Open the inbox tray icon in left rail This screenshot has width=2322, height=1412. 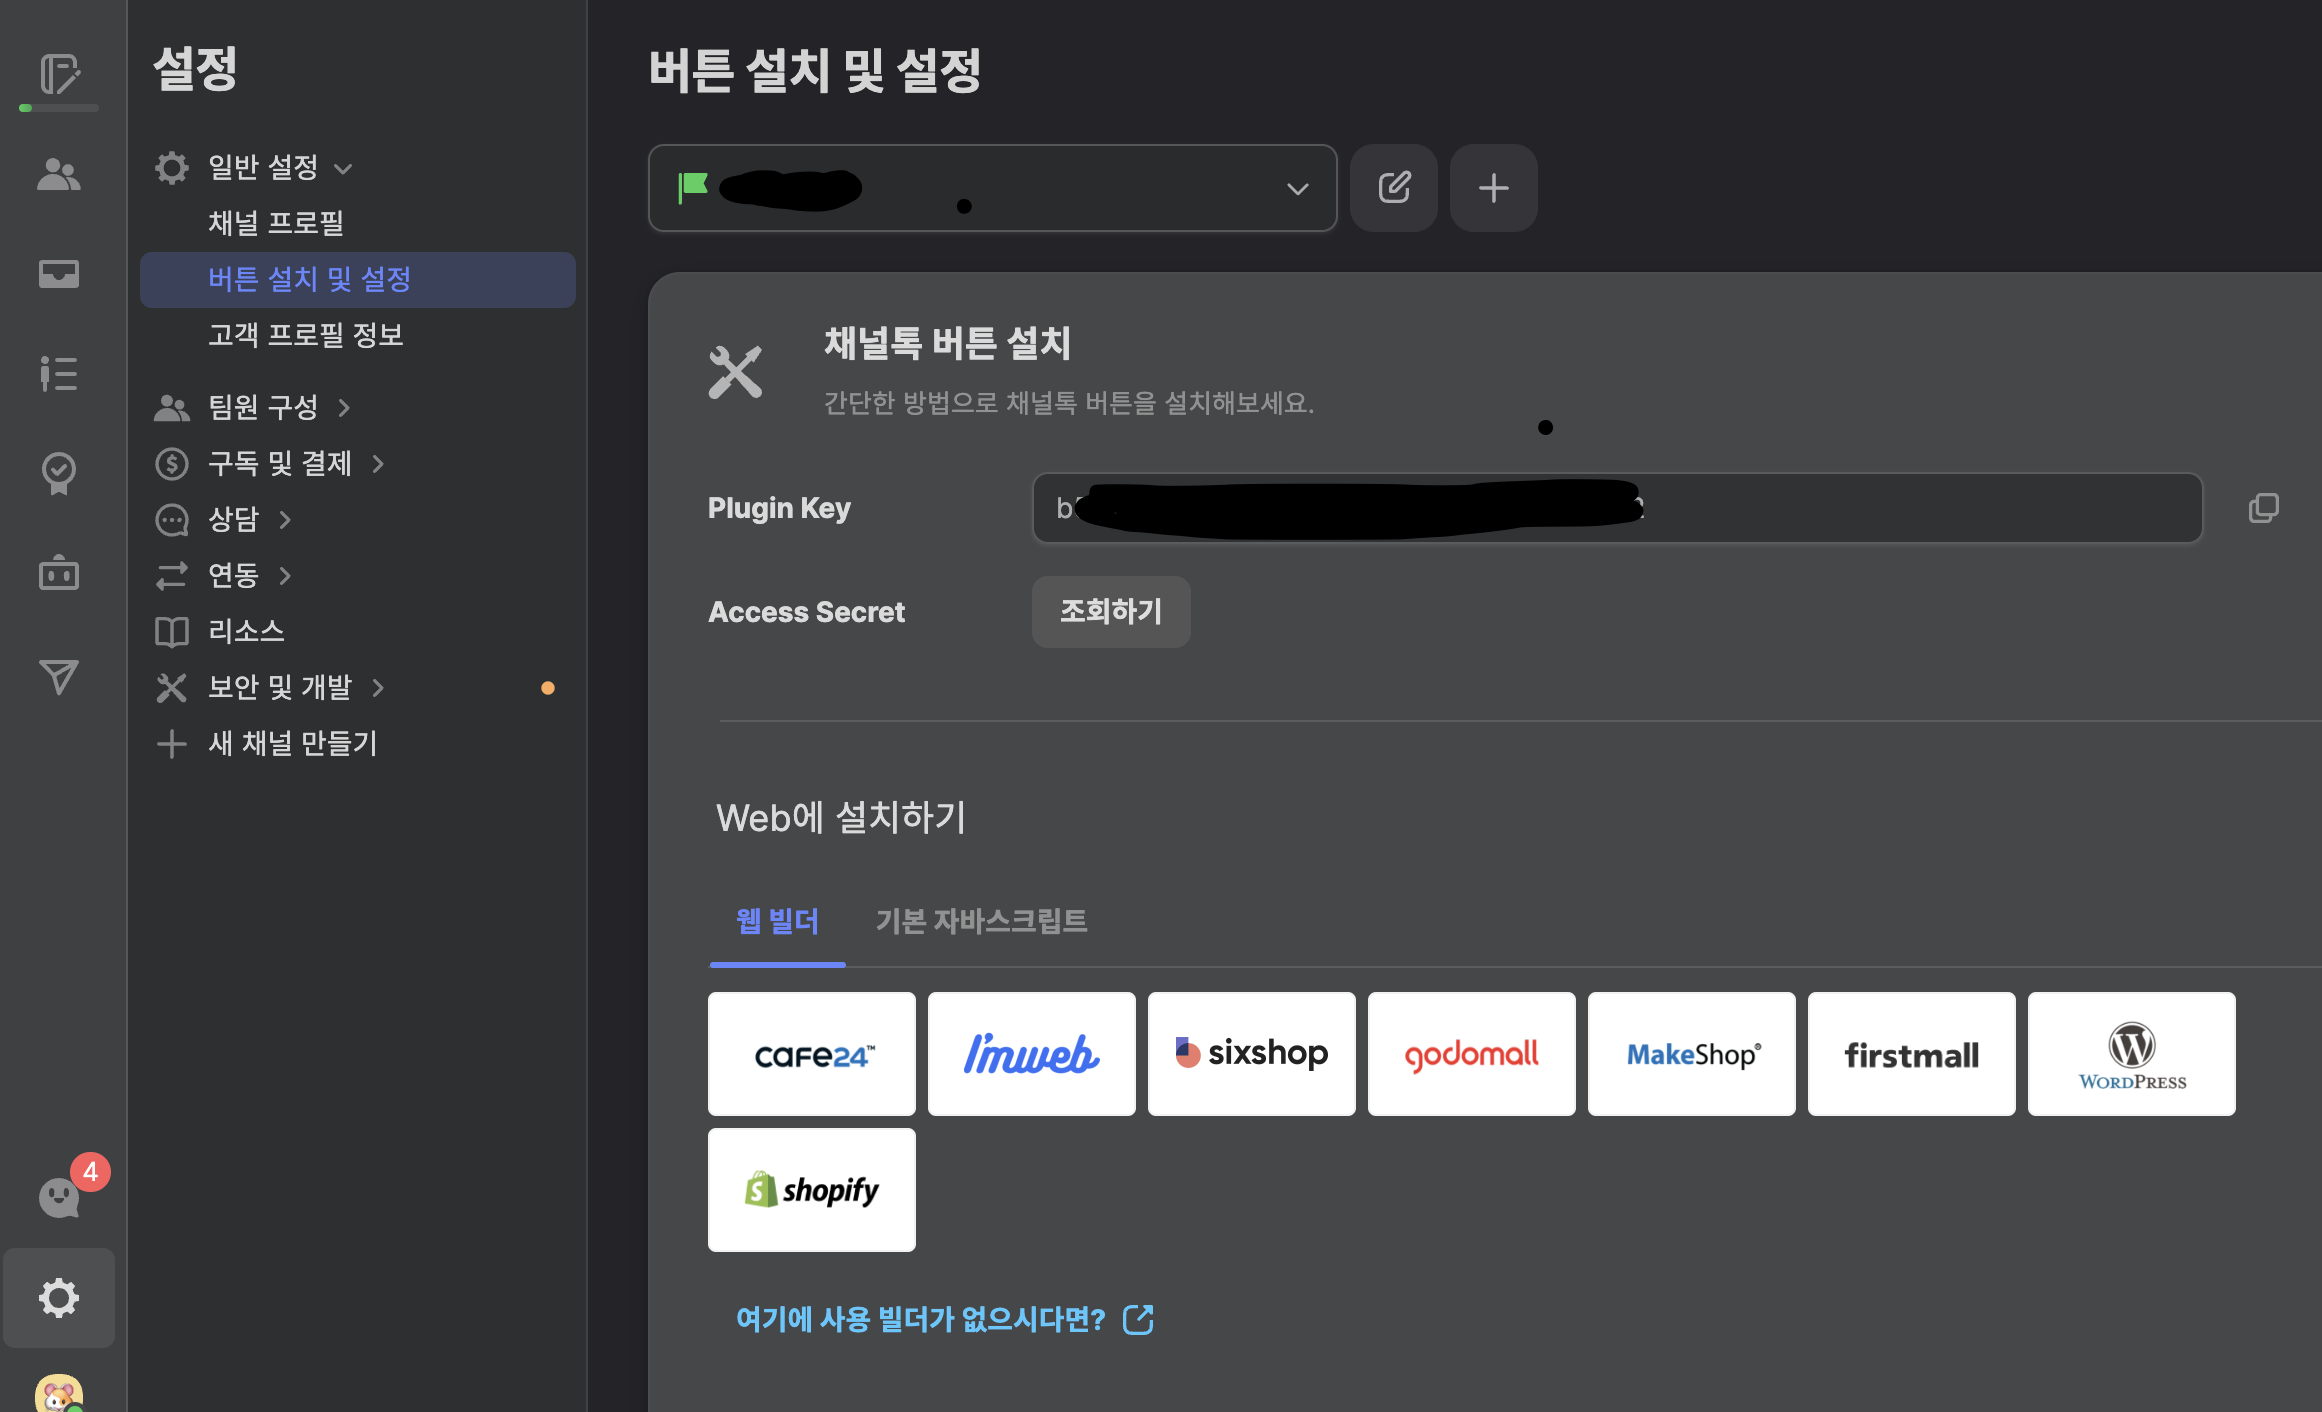tap(59, 273)
